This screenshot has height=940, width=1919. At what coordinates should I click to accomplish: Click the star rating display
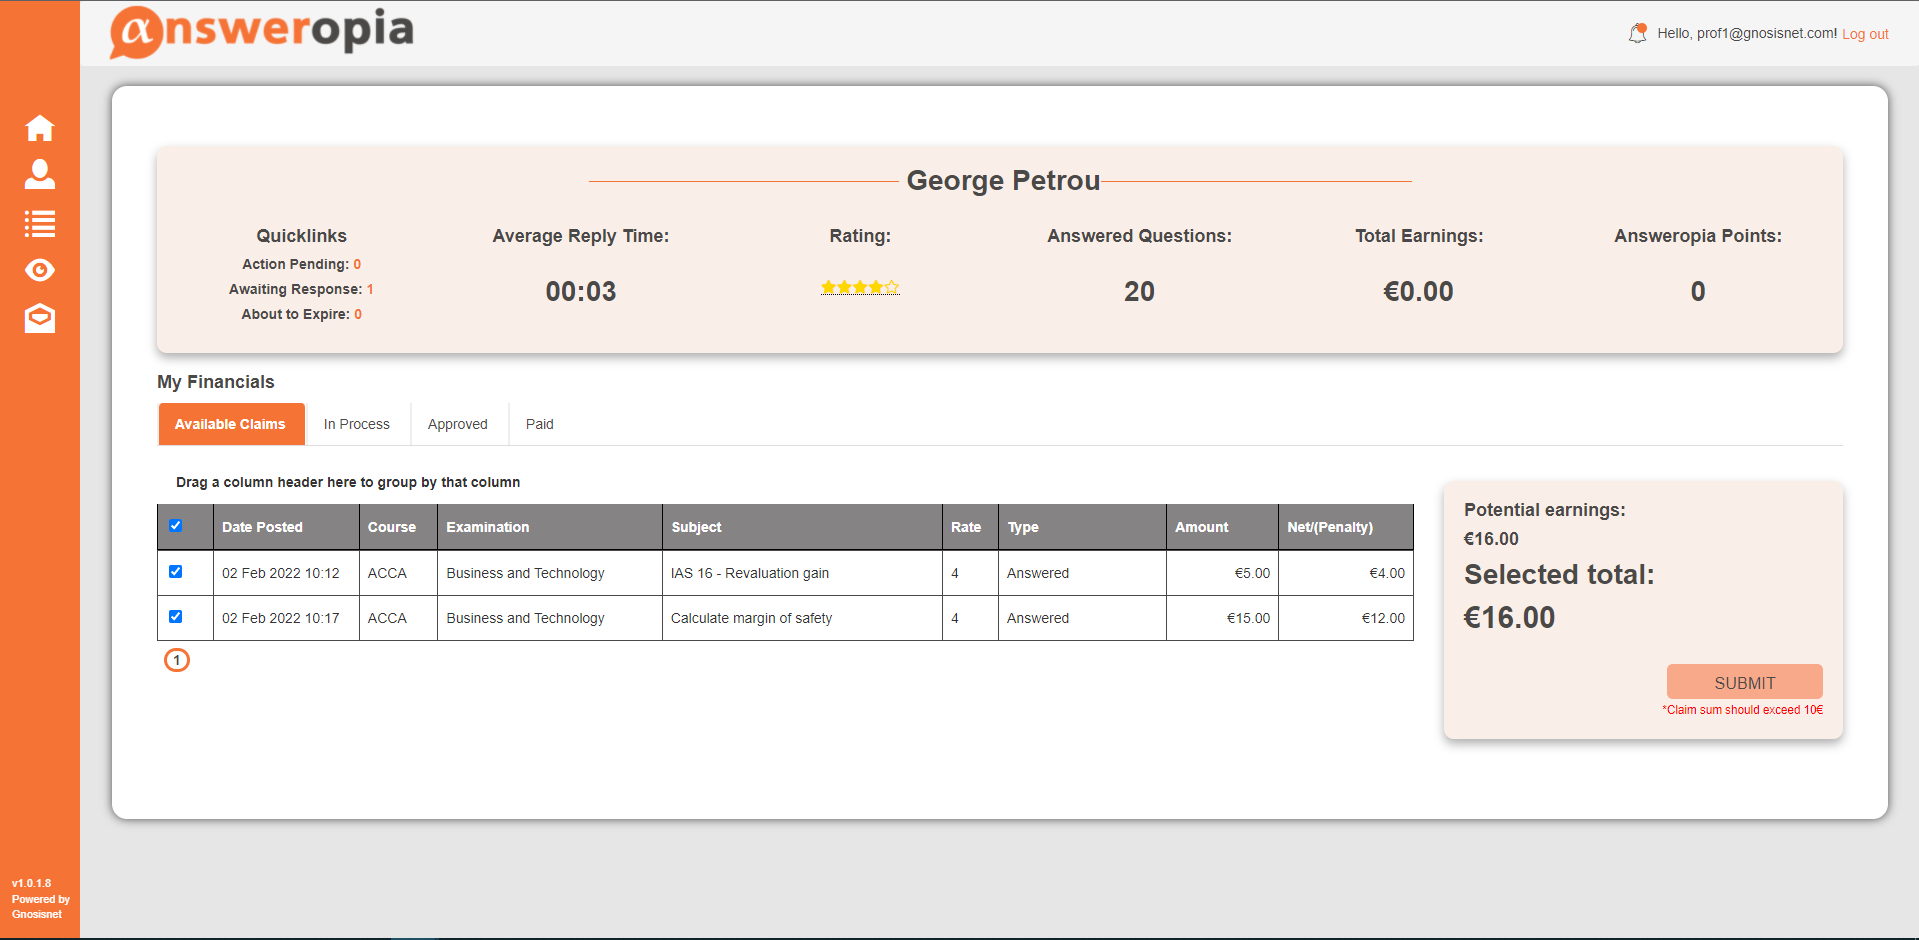click(860, 288)
